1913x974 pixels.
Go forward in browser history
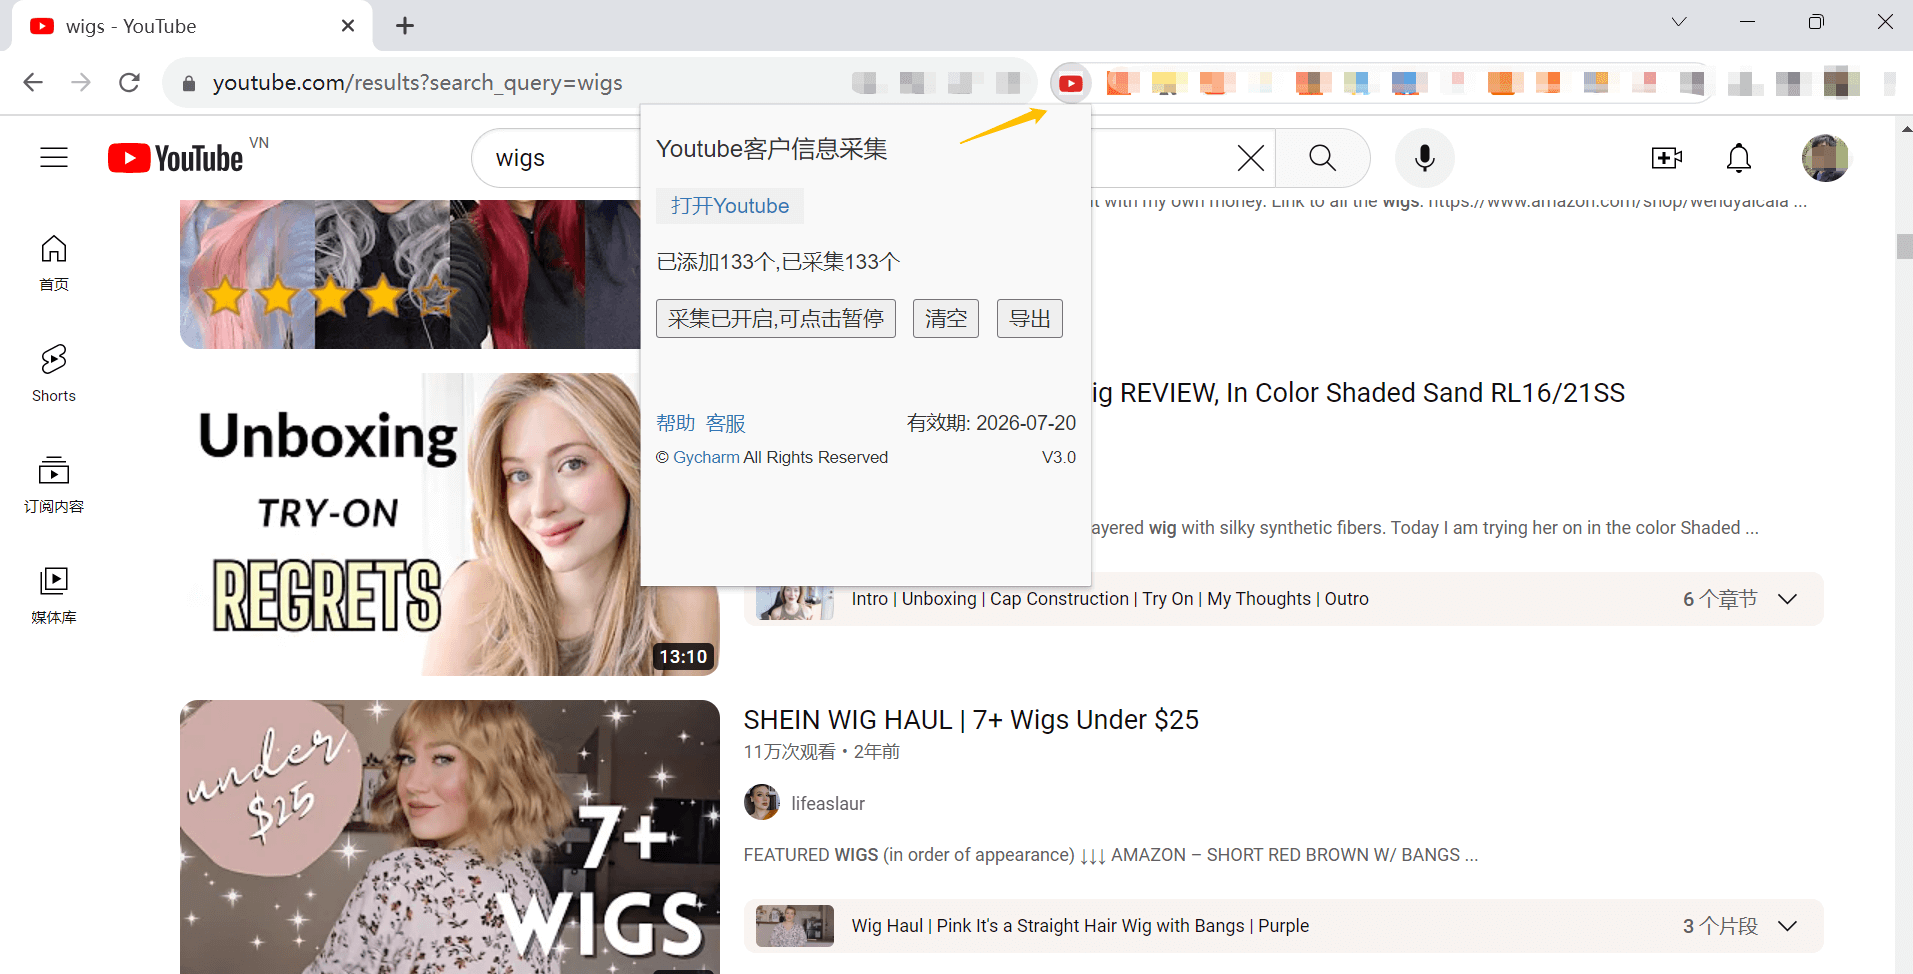(x=81, y=82)
